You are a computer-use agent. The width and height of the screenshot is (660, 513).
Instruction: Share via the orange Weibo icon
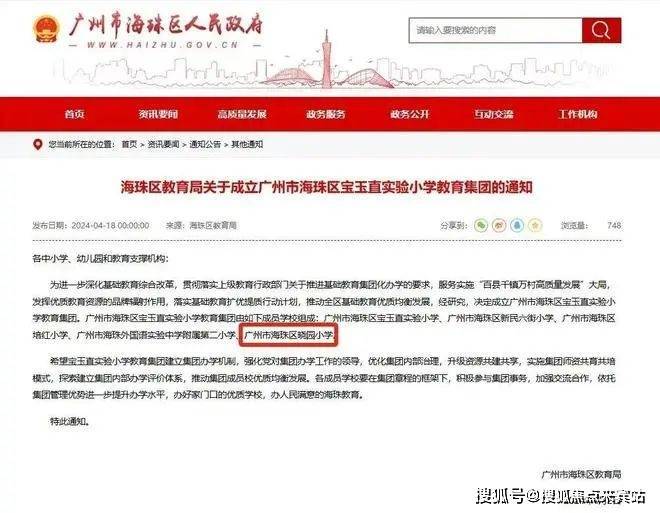click(x=499, y=226)
